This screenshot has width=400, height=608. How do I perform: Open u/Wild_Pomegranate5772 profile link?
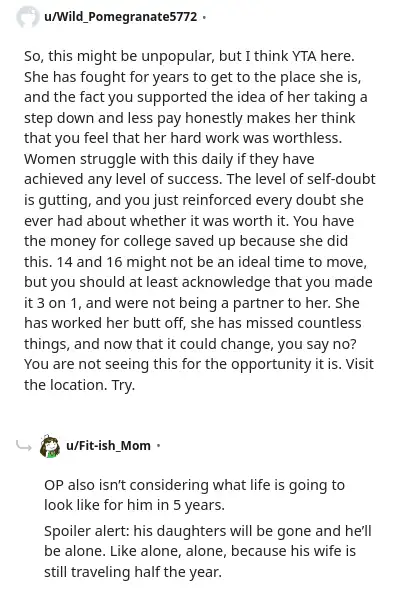coord(121,17)
